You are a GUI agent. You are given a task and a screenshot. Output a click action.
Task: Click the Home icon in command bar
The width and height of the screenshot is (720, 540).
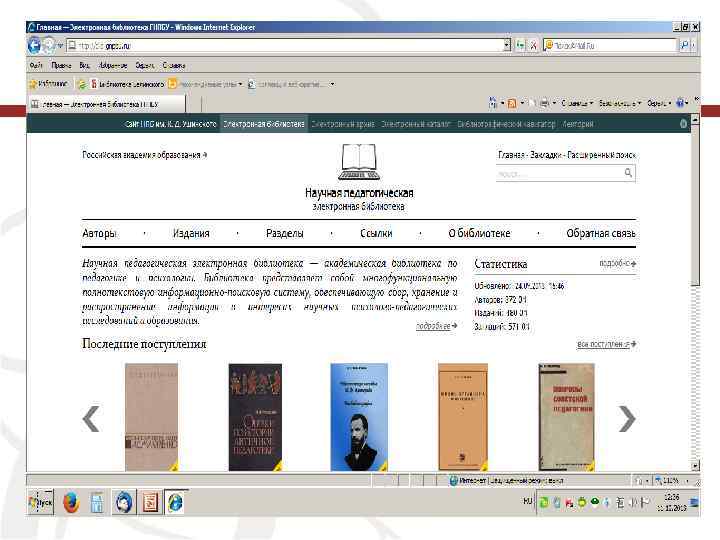(x=492, y=103)
